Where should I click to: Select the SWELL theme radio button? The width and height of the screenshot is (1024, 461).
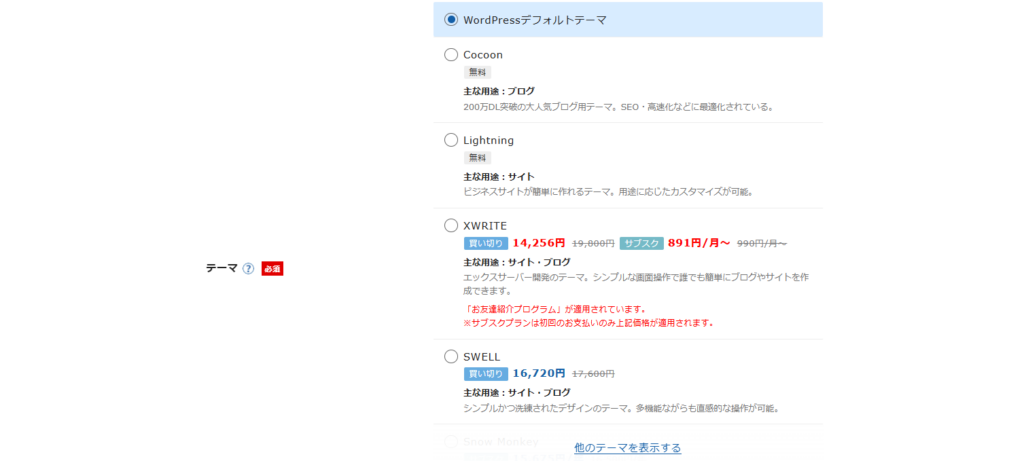point(451,357)
